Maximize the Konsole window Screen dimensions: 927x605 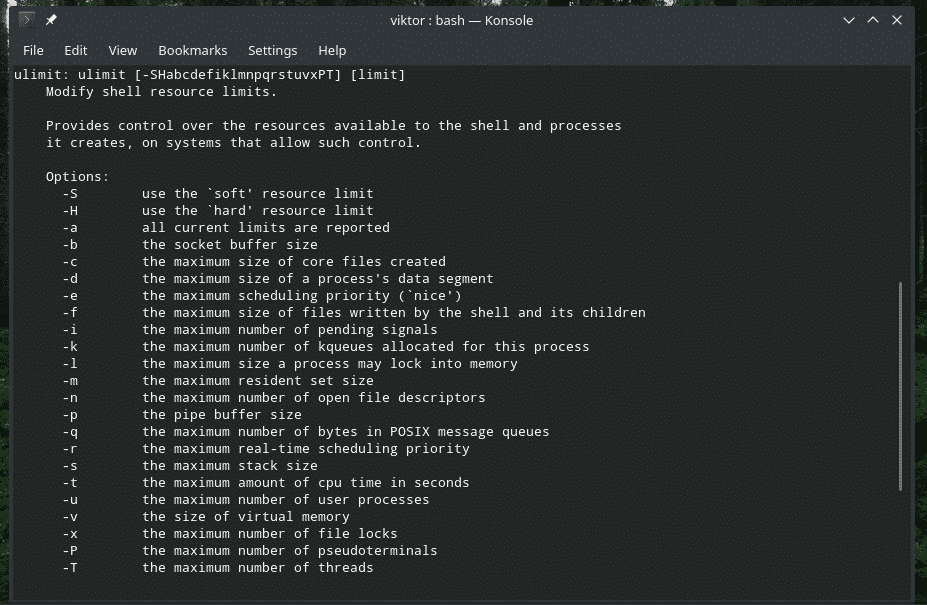[873, 20]
